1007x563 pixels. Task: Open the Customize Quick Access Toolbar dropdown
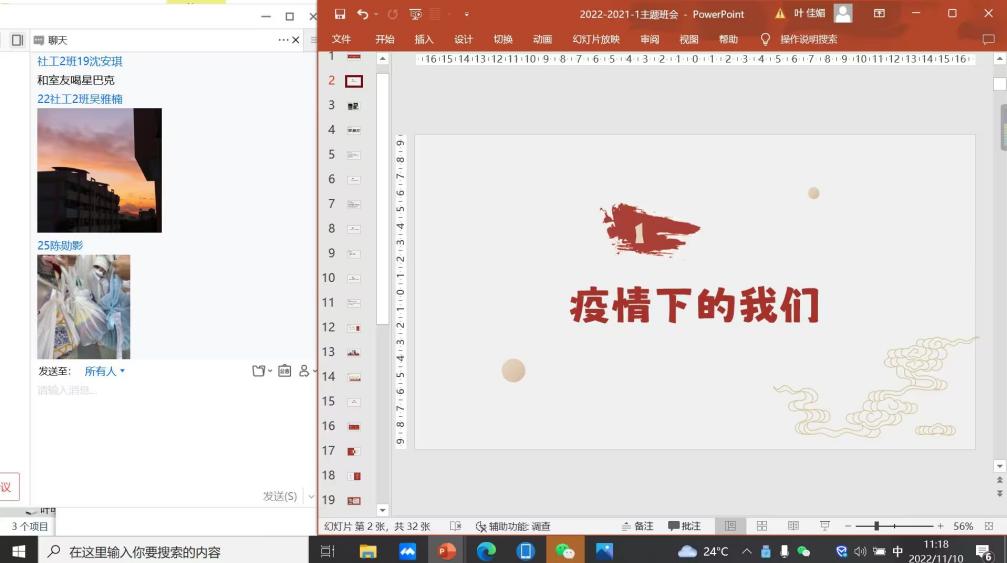(466, 14)
